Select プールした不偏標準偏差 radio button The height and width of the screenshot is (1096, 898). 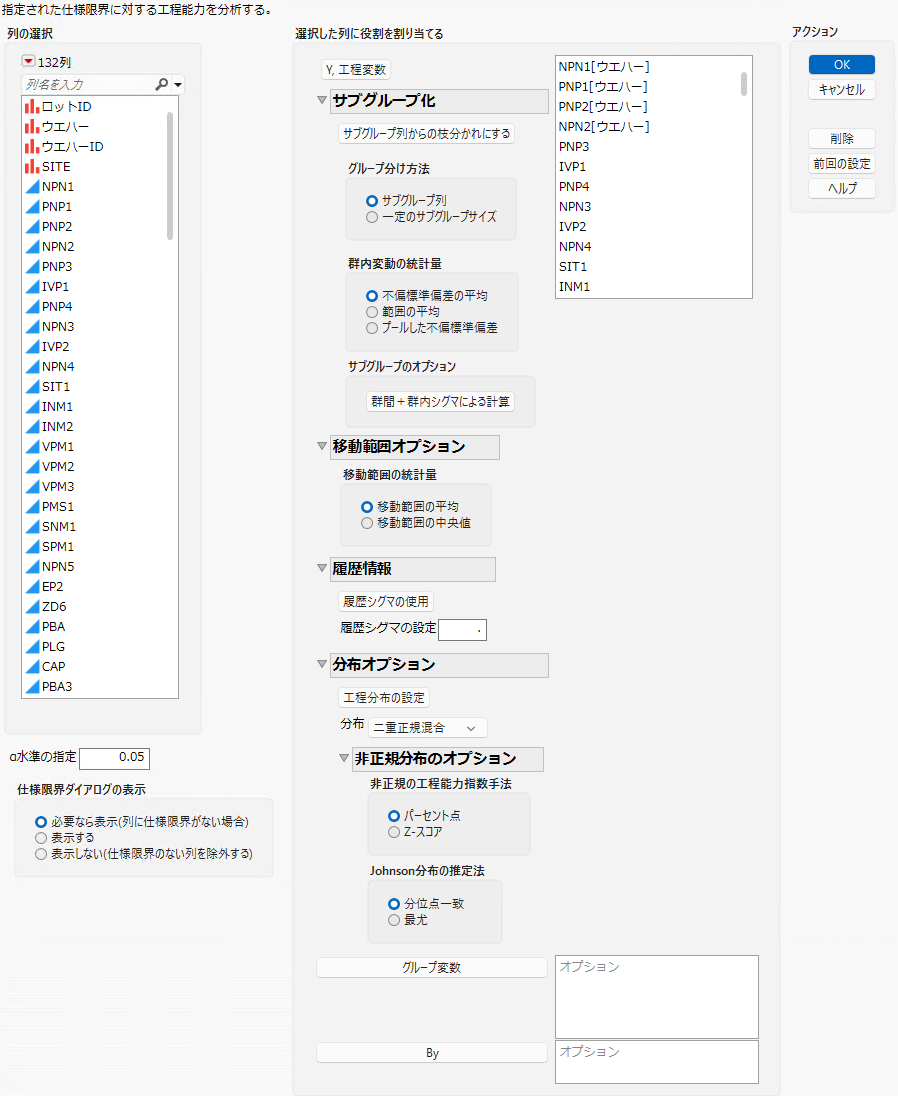pyautogui.click(x=372, y=328)
